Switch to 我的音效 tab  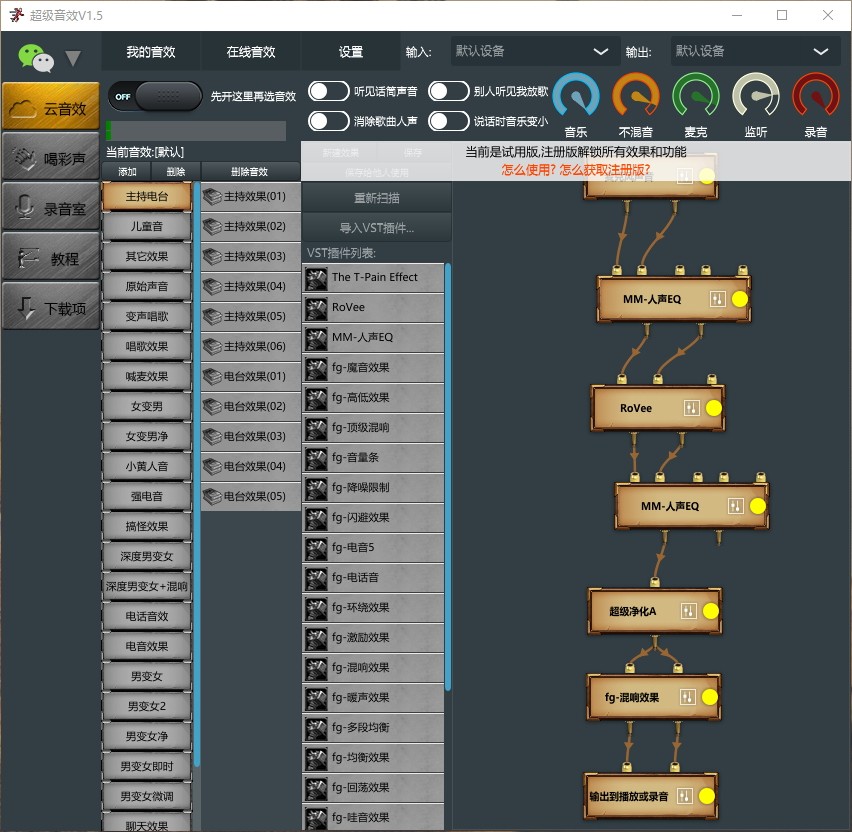click(x=151, y=52)
